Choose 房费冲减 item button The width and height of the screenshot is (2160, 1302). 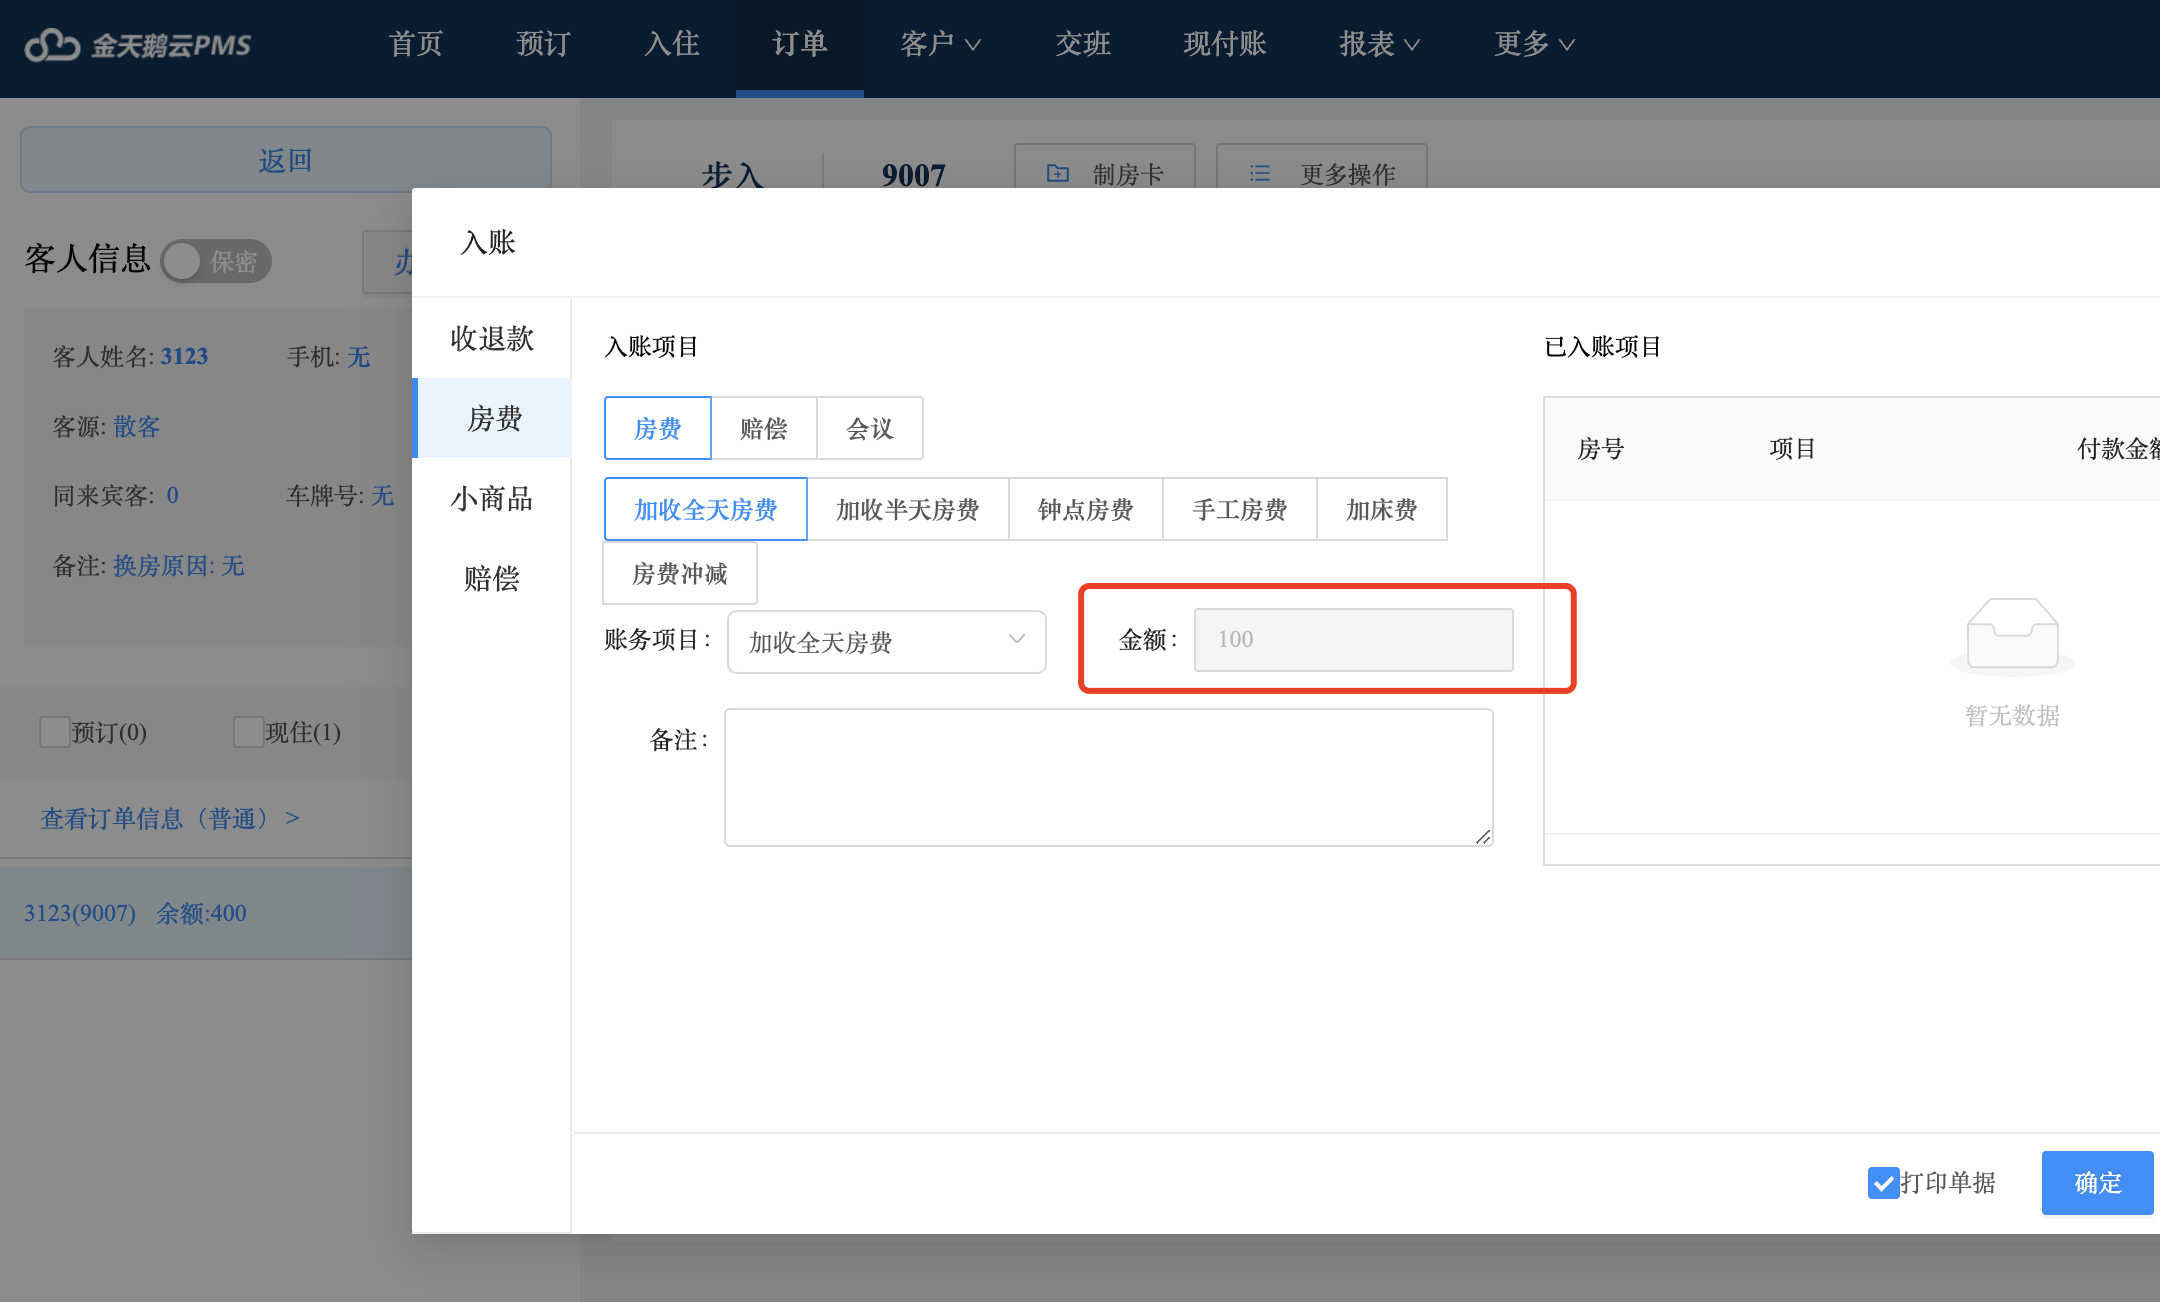680,573
